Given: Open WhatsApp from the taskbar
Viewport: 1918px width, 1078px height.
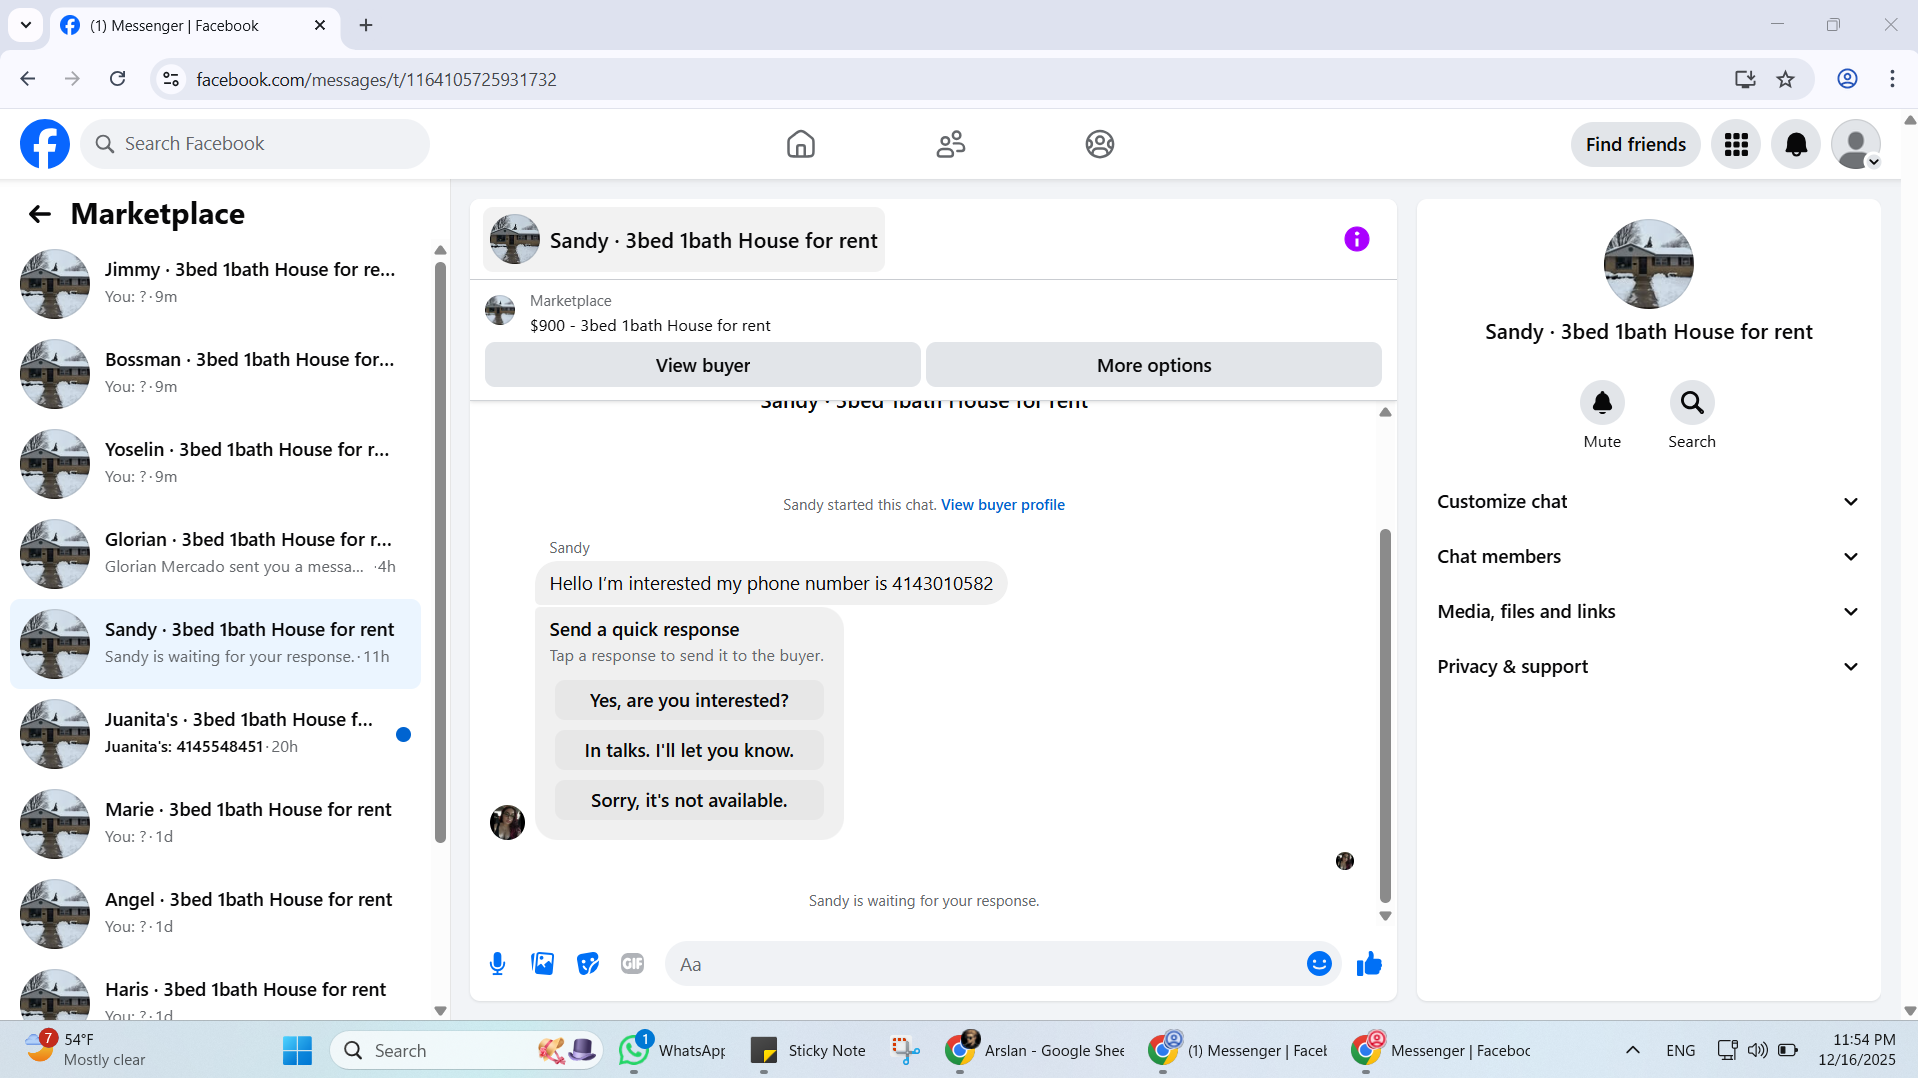Looking at the screenshot, I should click(672, 1050).
